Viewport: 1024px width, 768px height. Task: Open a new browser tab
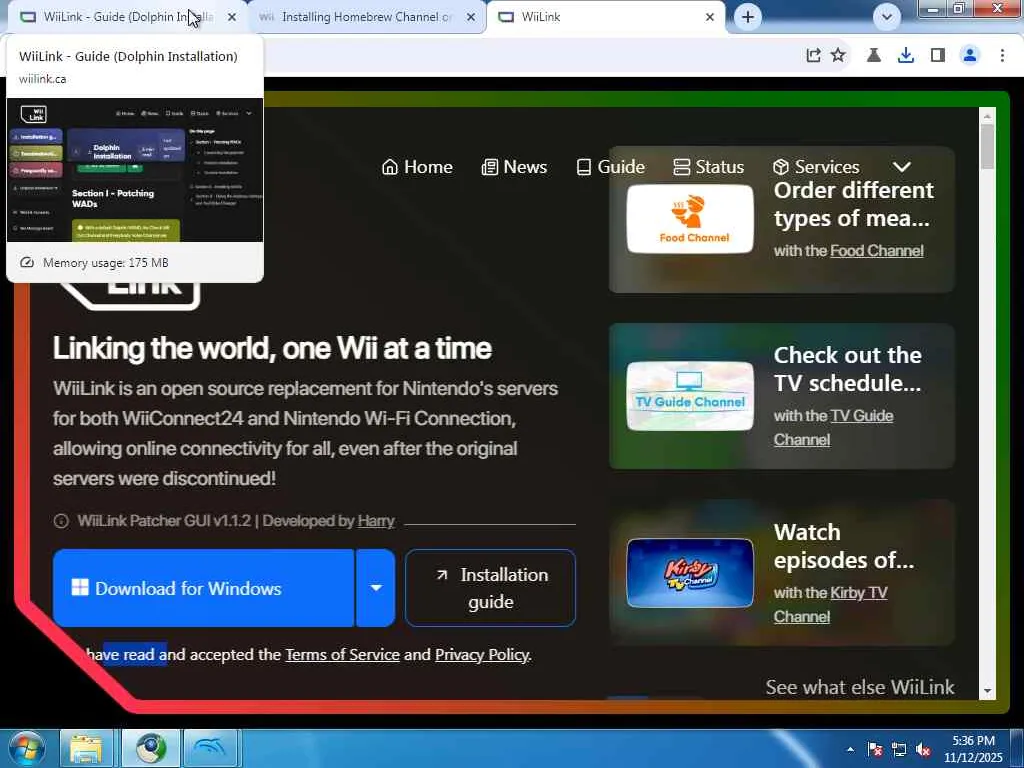point(748,17)
